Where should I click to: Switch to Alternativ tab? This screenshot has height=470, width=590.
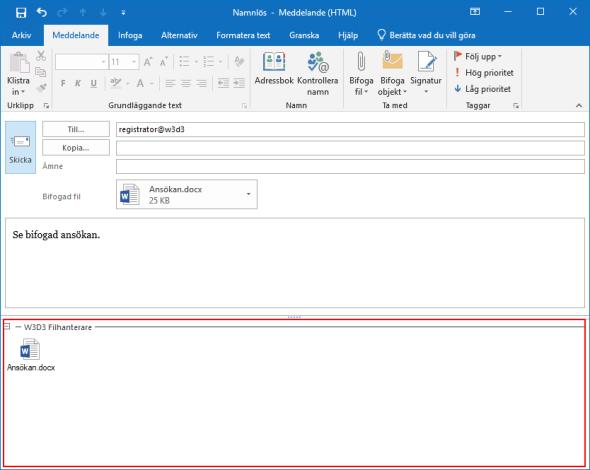point(179,35)
